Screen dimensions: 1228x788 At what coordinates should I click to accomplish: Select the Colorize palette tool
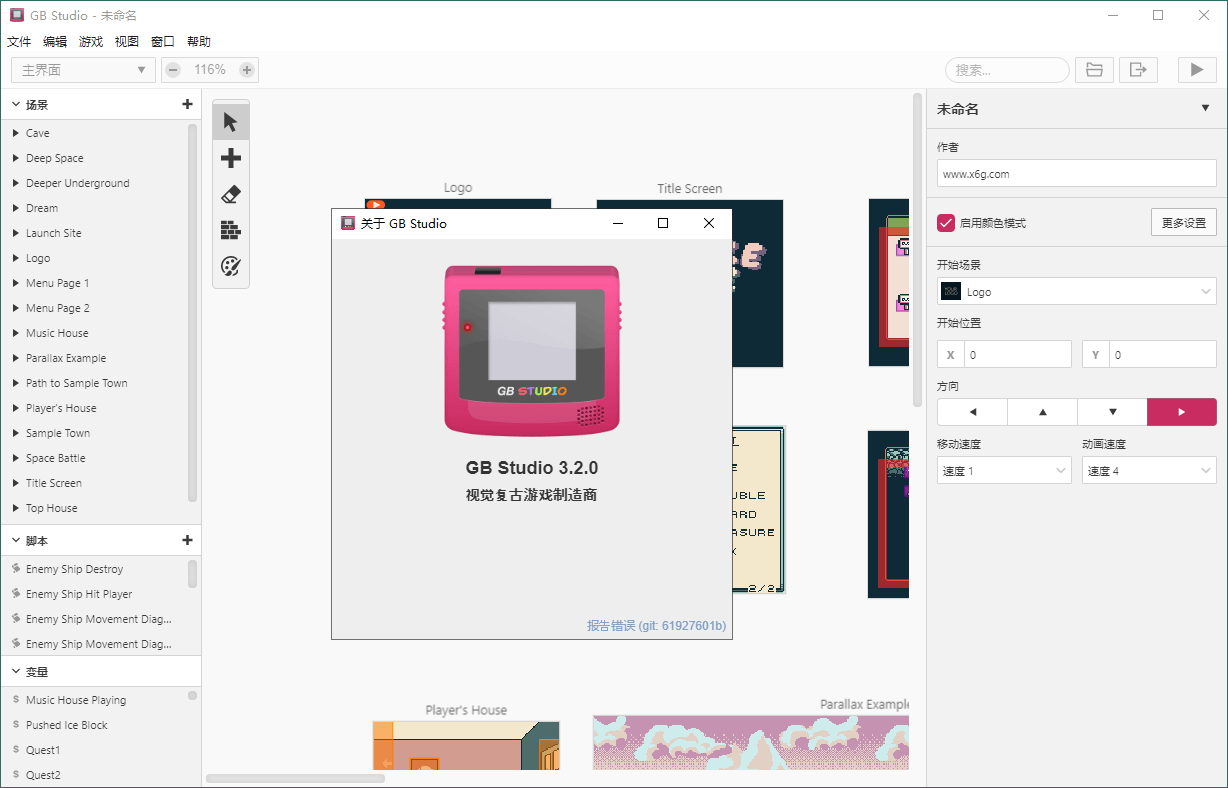click(x=230, y=267)
